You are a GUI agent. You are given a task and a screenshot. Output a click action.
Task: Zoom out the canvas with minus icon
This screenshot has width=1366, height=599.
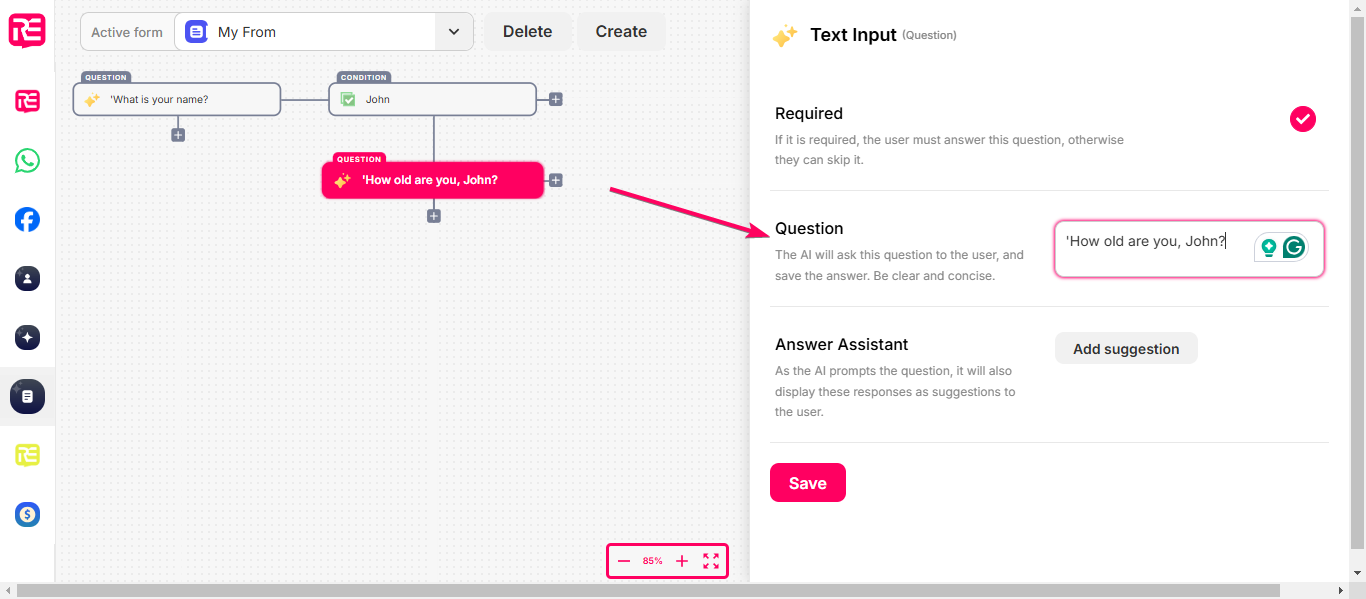coord(624,561)
